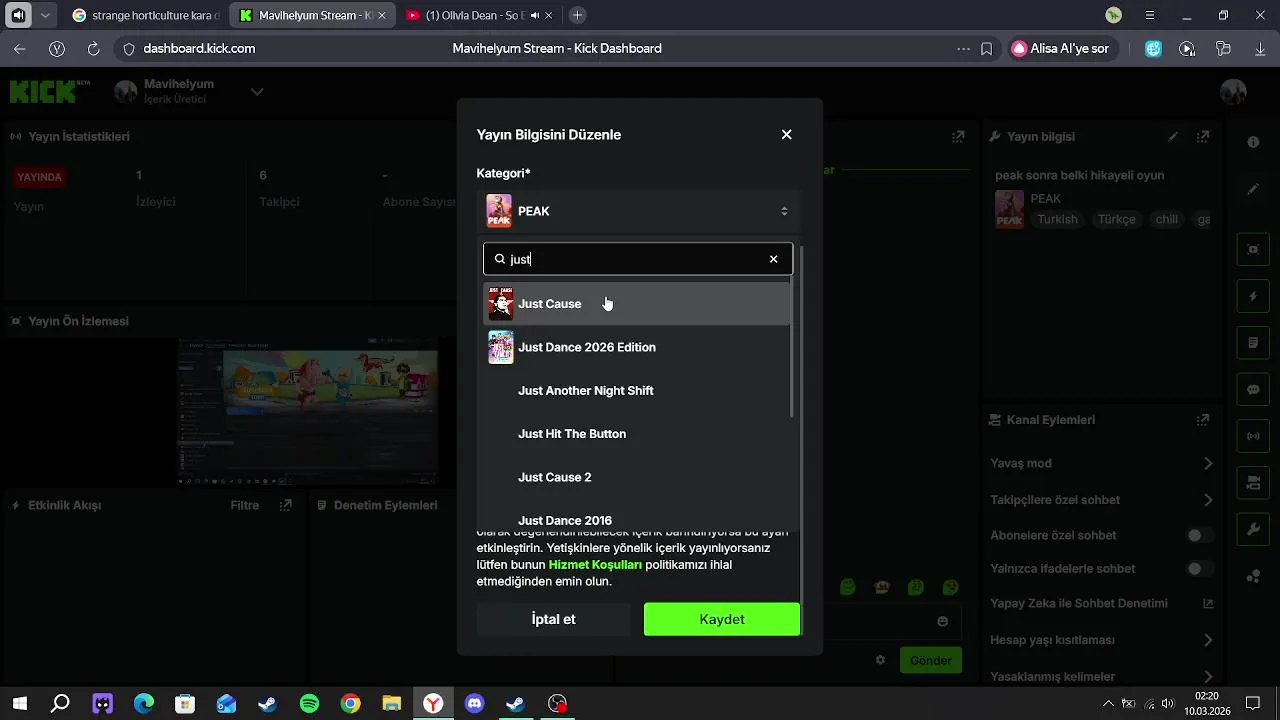Click the category list scrollbar
Image resolution: width=1280 pixels, height=720 pixels.
793,348
